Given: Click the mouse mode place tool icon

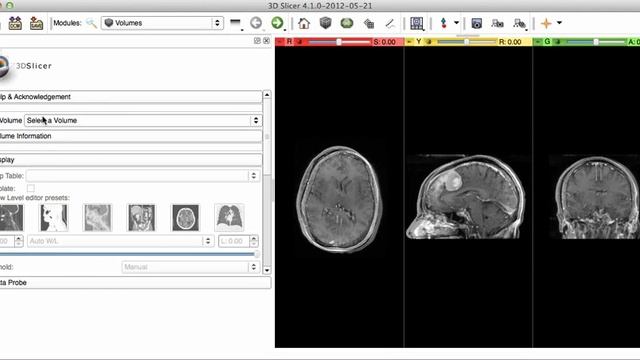Looking at the screenshot, I should coord(444,23).
